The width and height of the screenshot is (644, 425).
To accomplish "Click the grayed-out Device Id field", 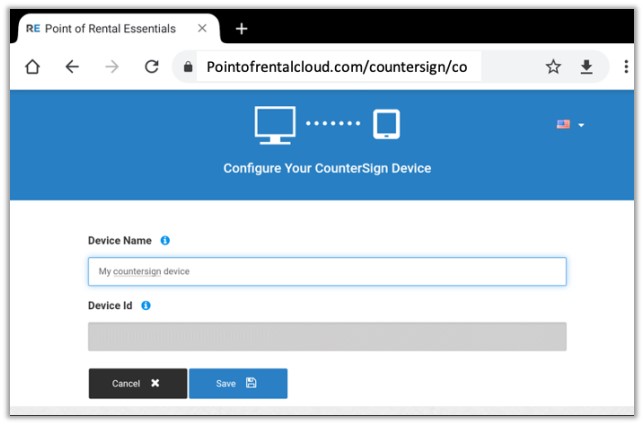I will click(327, 336).
